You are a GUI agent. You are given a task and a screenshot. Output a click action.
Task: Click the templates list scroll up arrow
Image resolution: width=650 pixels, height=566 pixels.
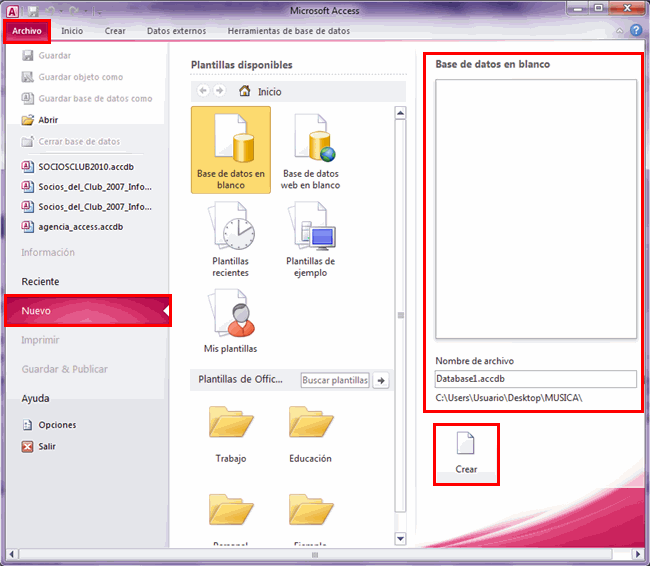coord(400,113)
